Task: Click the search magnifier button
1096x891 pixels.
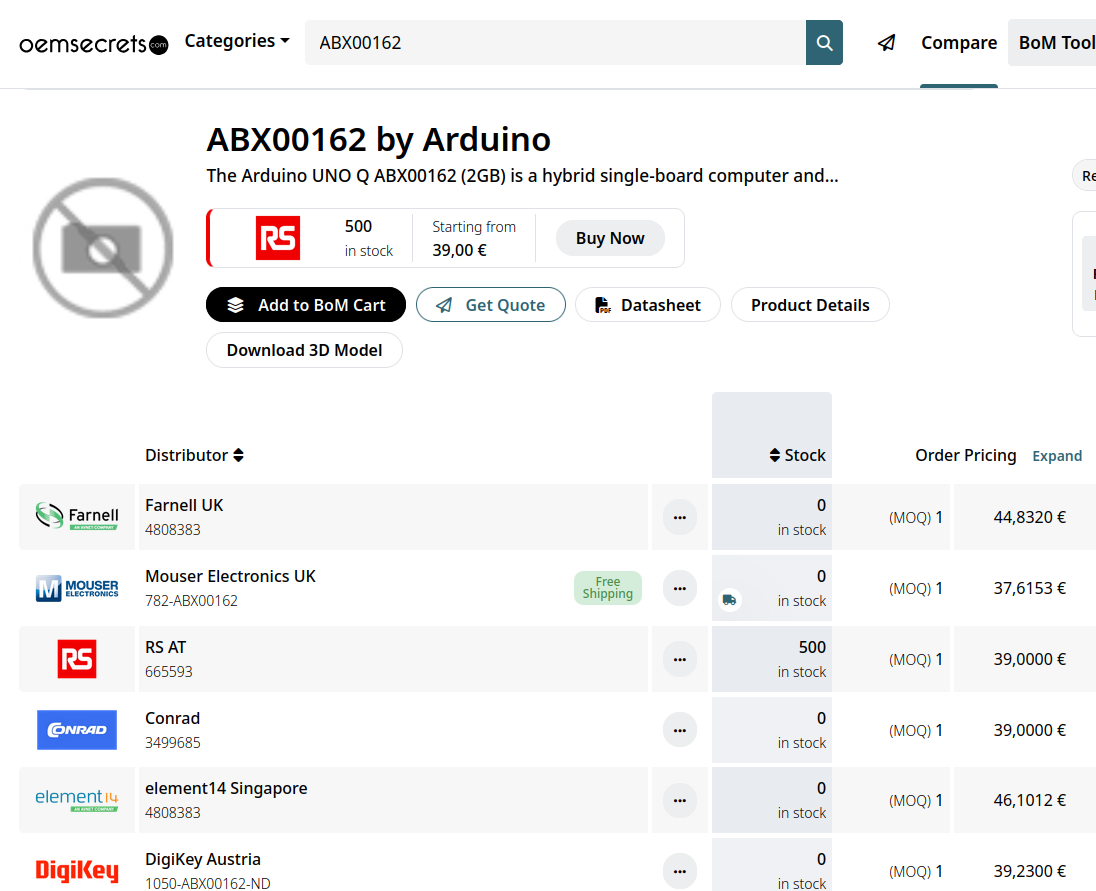Action: click(x=824, y=43)
